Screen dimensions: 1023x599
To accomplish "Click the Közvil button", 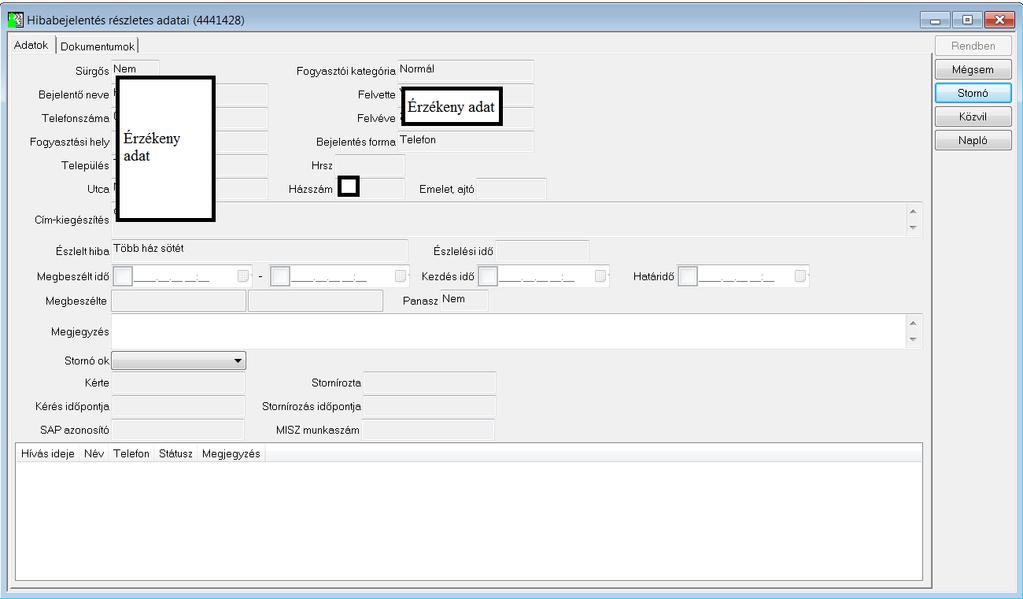I will click(972, 117).
